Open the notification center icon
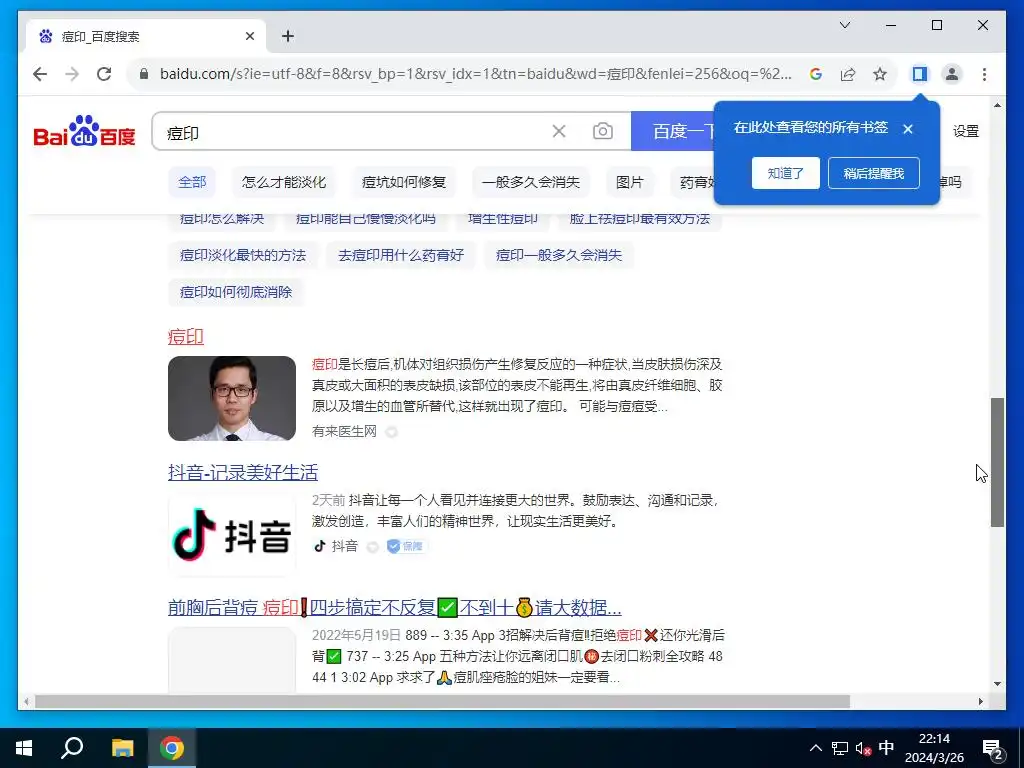The height and width of the screenshot is (768, 1024). click(993, 748)
